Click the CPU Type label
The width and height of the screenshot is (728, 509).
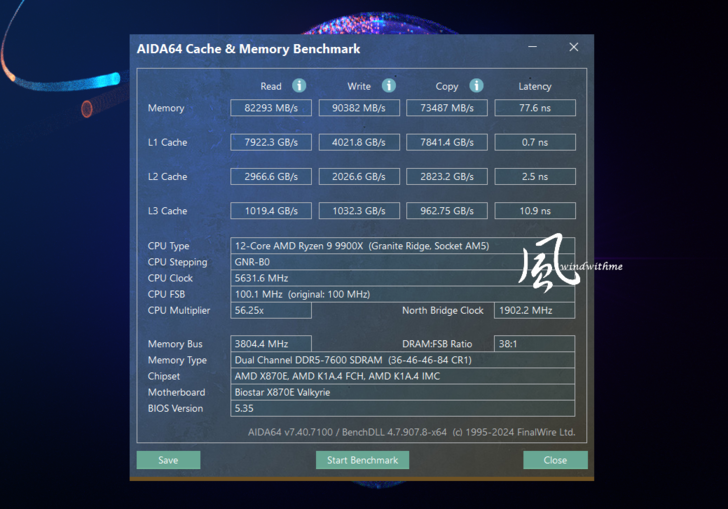169,246
